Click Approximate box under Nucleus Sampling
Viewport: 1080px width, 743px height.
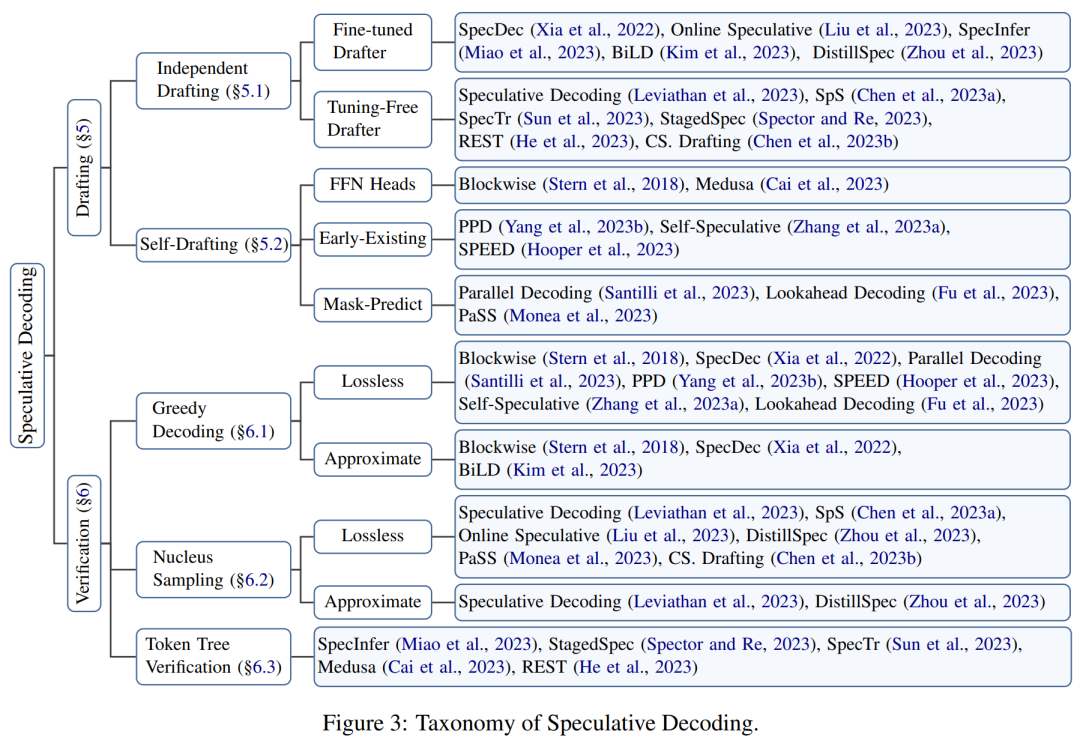point(373,602)
